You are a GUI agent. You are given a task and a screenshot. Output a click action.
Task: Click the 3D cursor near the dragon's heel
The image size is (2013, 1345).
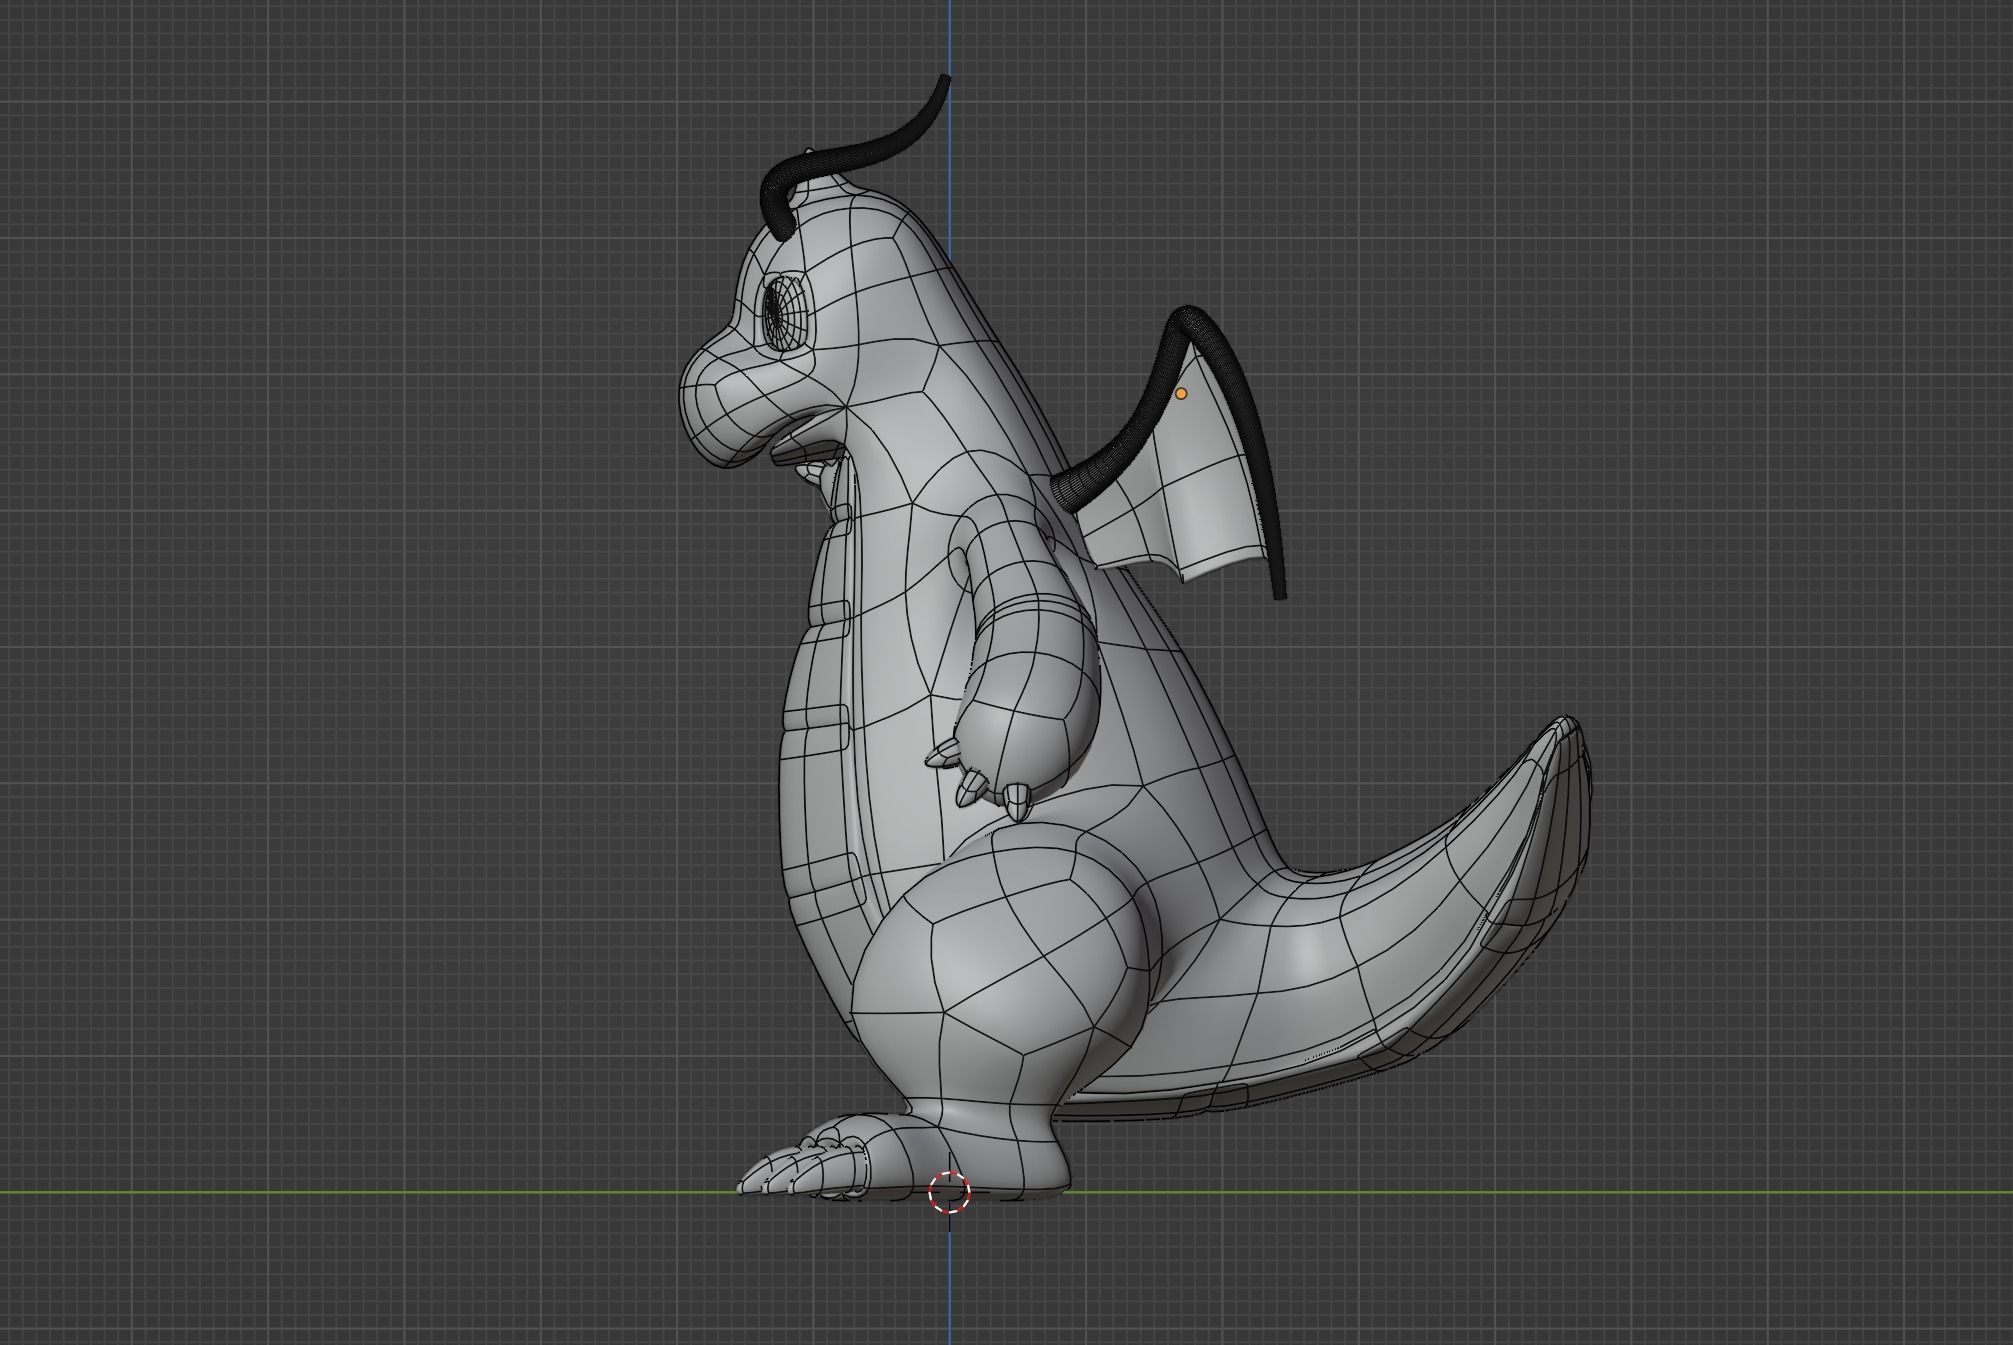click(x=949, y=1192)
